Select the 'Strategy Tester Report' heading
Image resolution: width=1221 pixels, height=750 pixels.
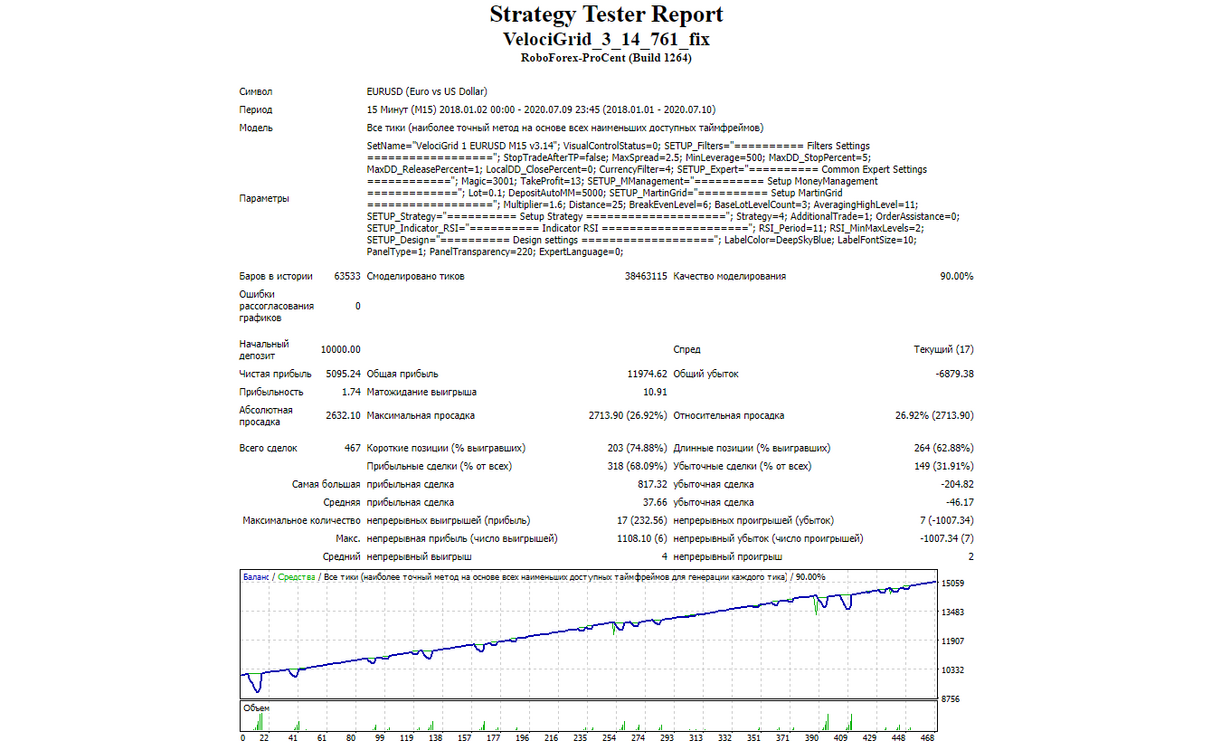(606, 15)
